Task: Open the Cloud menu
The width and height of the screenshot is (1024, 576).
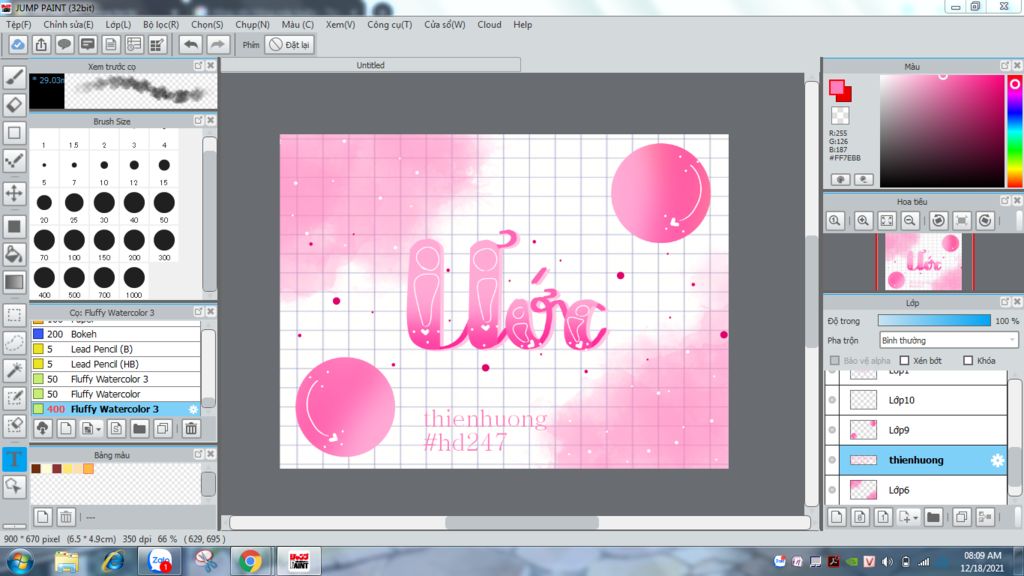Action: point(489,25)
